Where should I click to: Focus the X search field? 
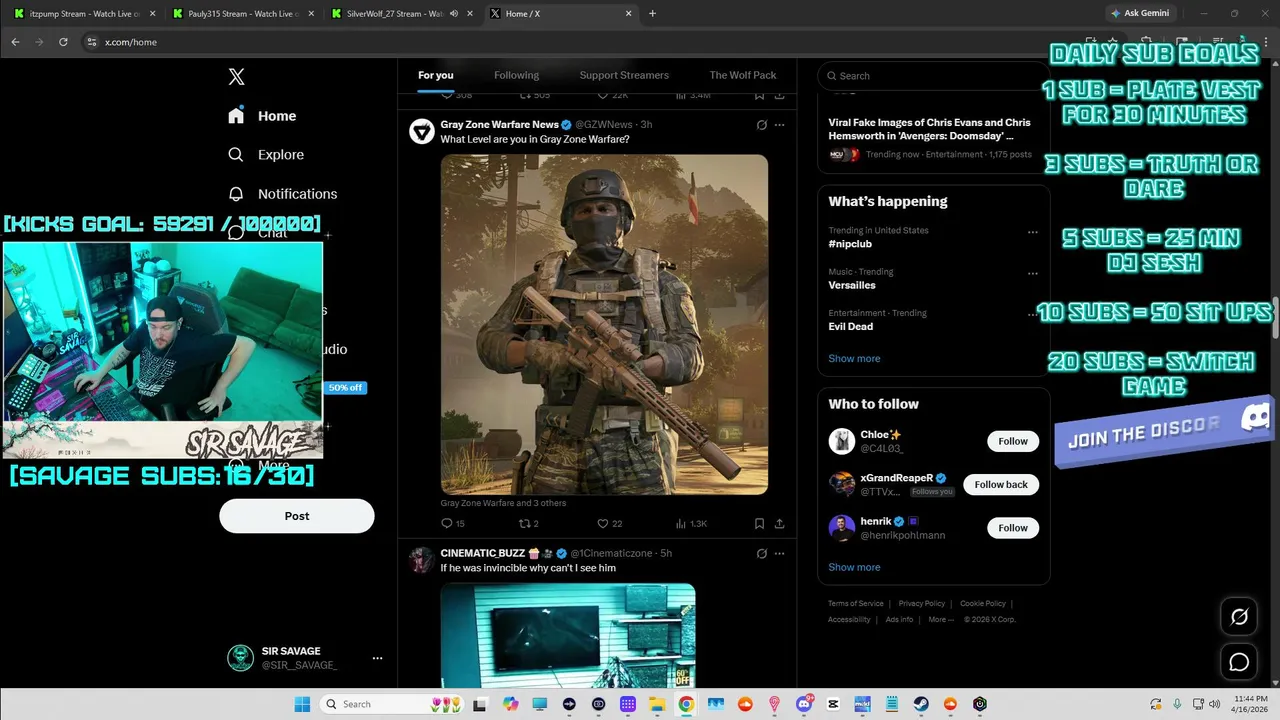tap(934, 76)
